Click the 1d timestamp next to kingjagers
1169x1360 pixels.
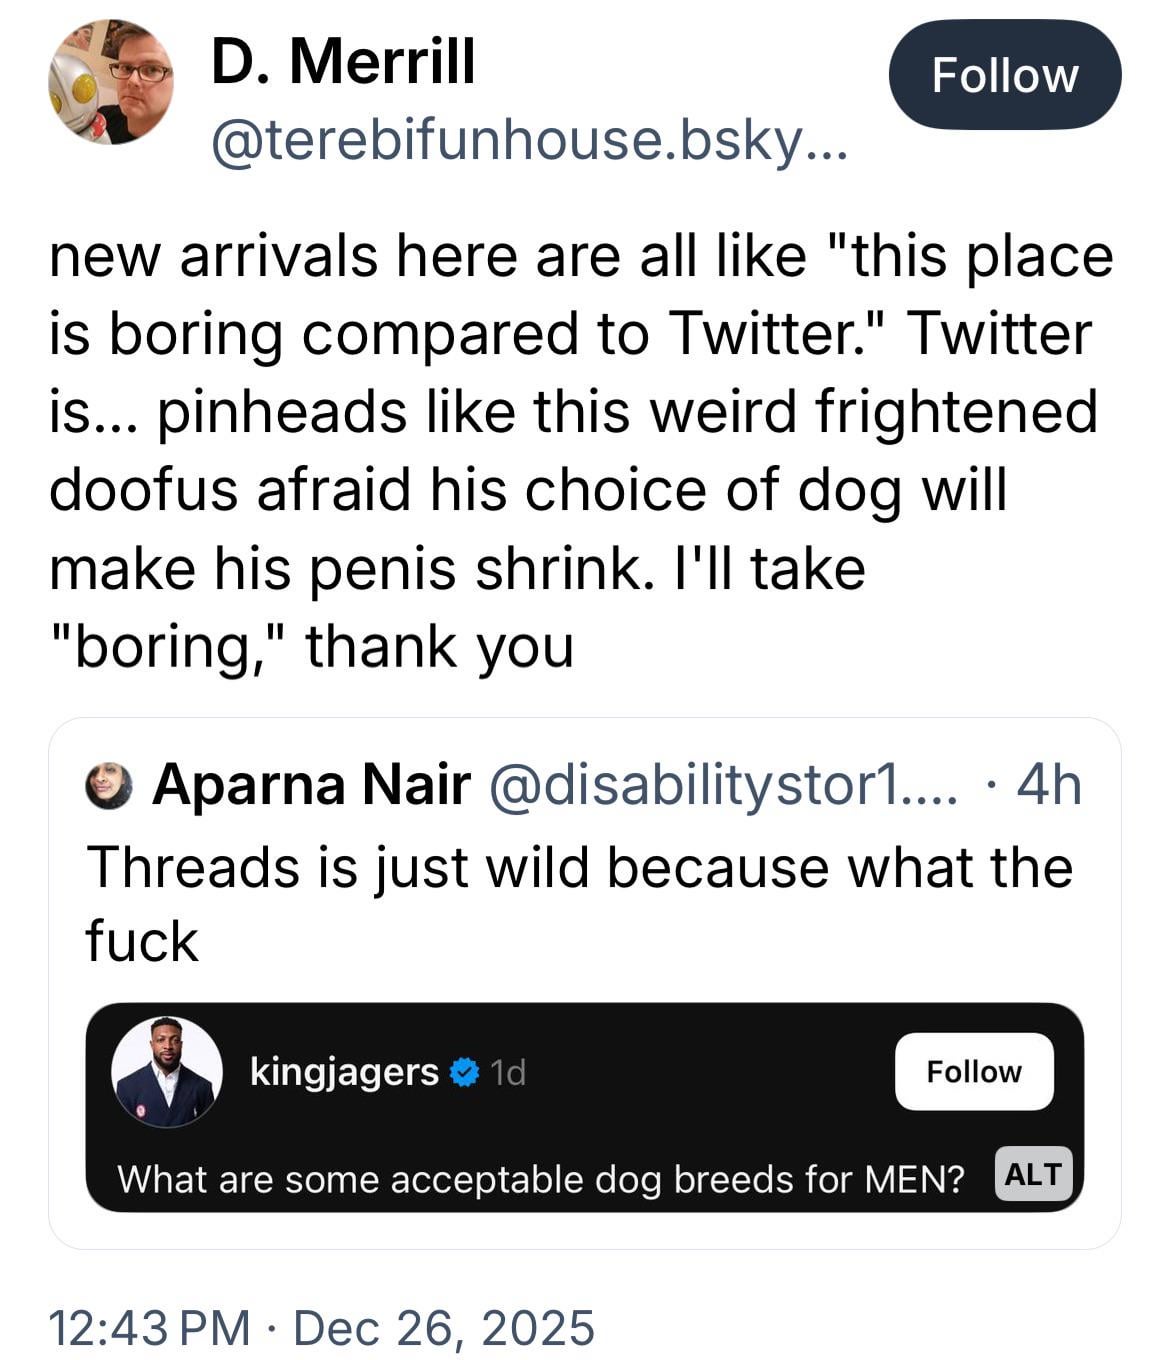[509, 1072]
